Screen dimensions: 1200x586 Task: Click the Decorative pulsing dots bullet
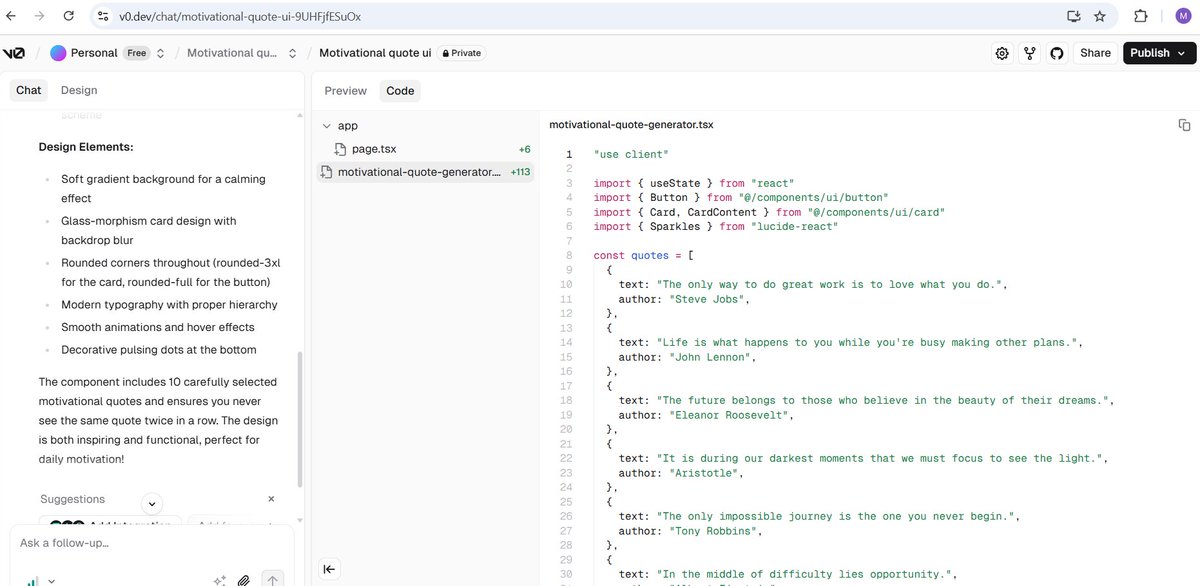point(159,350)
